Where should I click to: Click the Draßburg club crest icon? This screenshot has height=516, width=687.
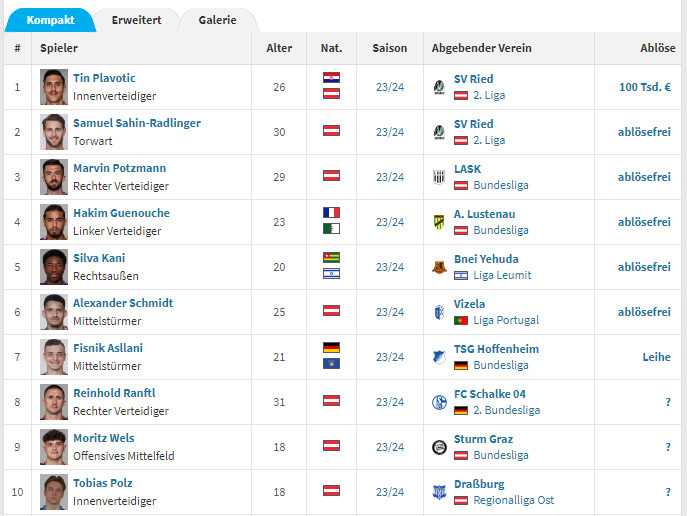coord(439,492)
